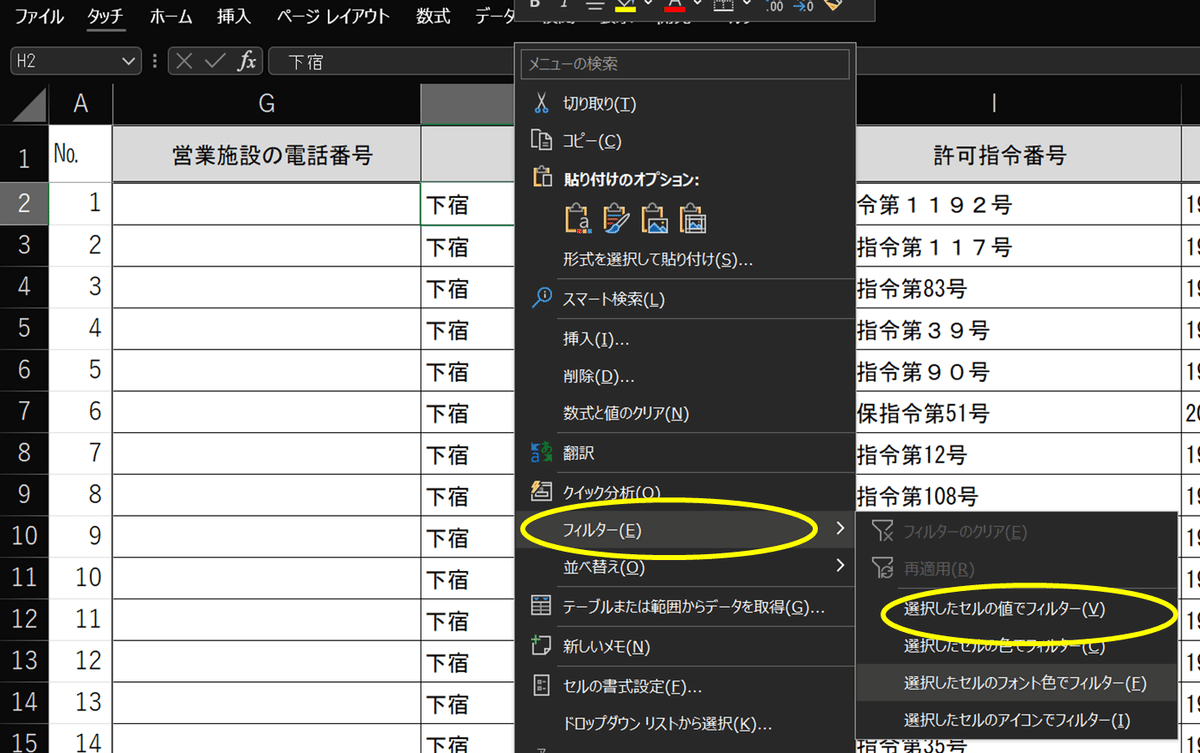The width and height of the screenshot is (1200, 753).
Task: Select 選択したセルのフォント色でフィルター(F)
Action: point(1025,683)
